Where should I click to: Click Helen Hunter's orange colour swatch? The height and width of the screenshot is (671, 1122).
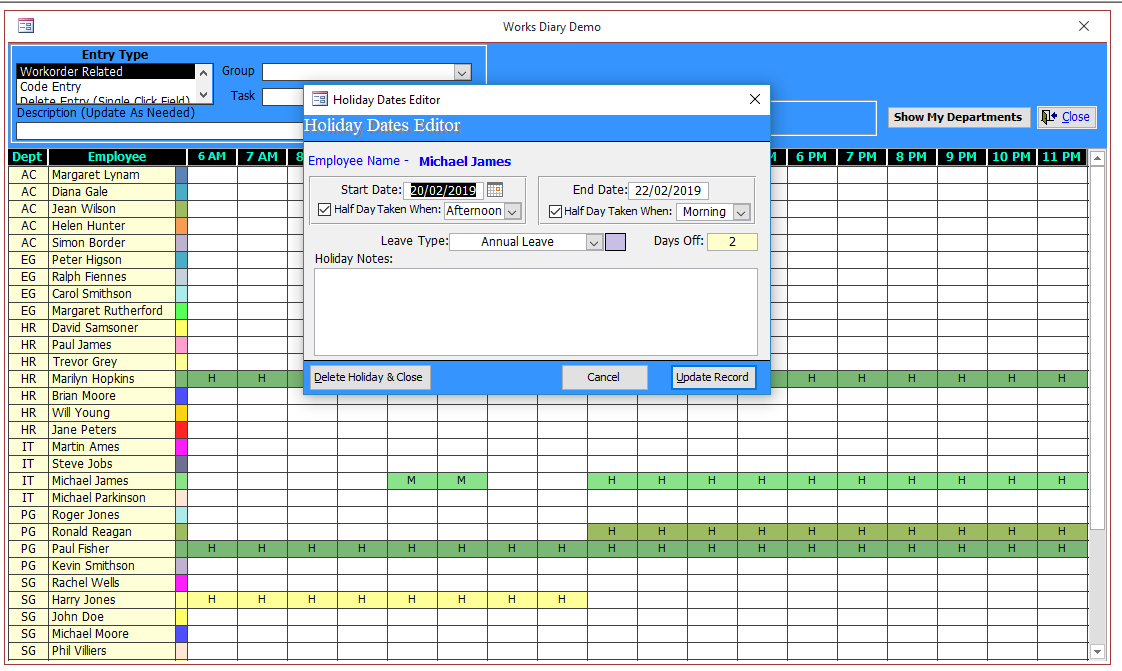[182, 225]
